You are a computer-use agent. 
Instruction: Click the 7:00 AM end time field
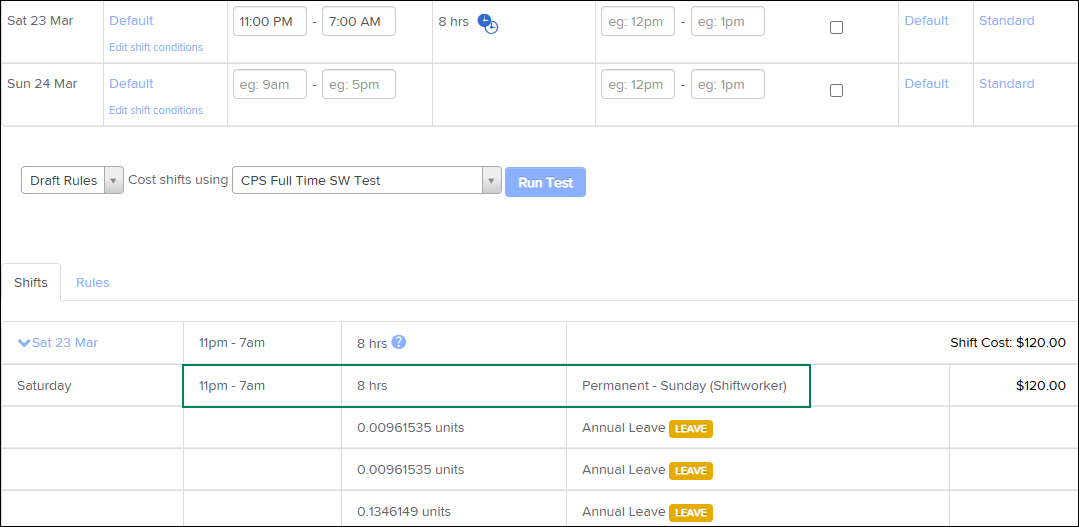click(x=358, y=21)
